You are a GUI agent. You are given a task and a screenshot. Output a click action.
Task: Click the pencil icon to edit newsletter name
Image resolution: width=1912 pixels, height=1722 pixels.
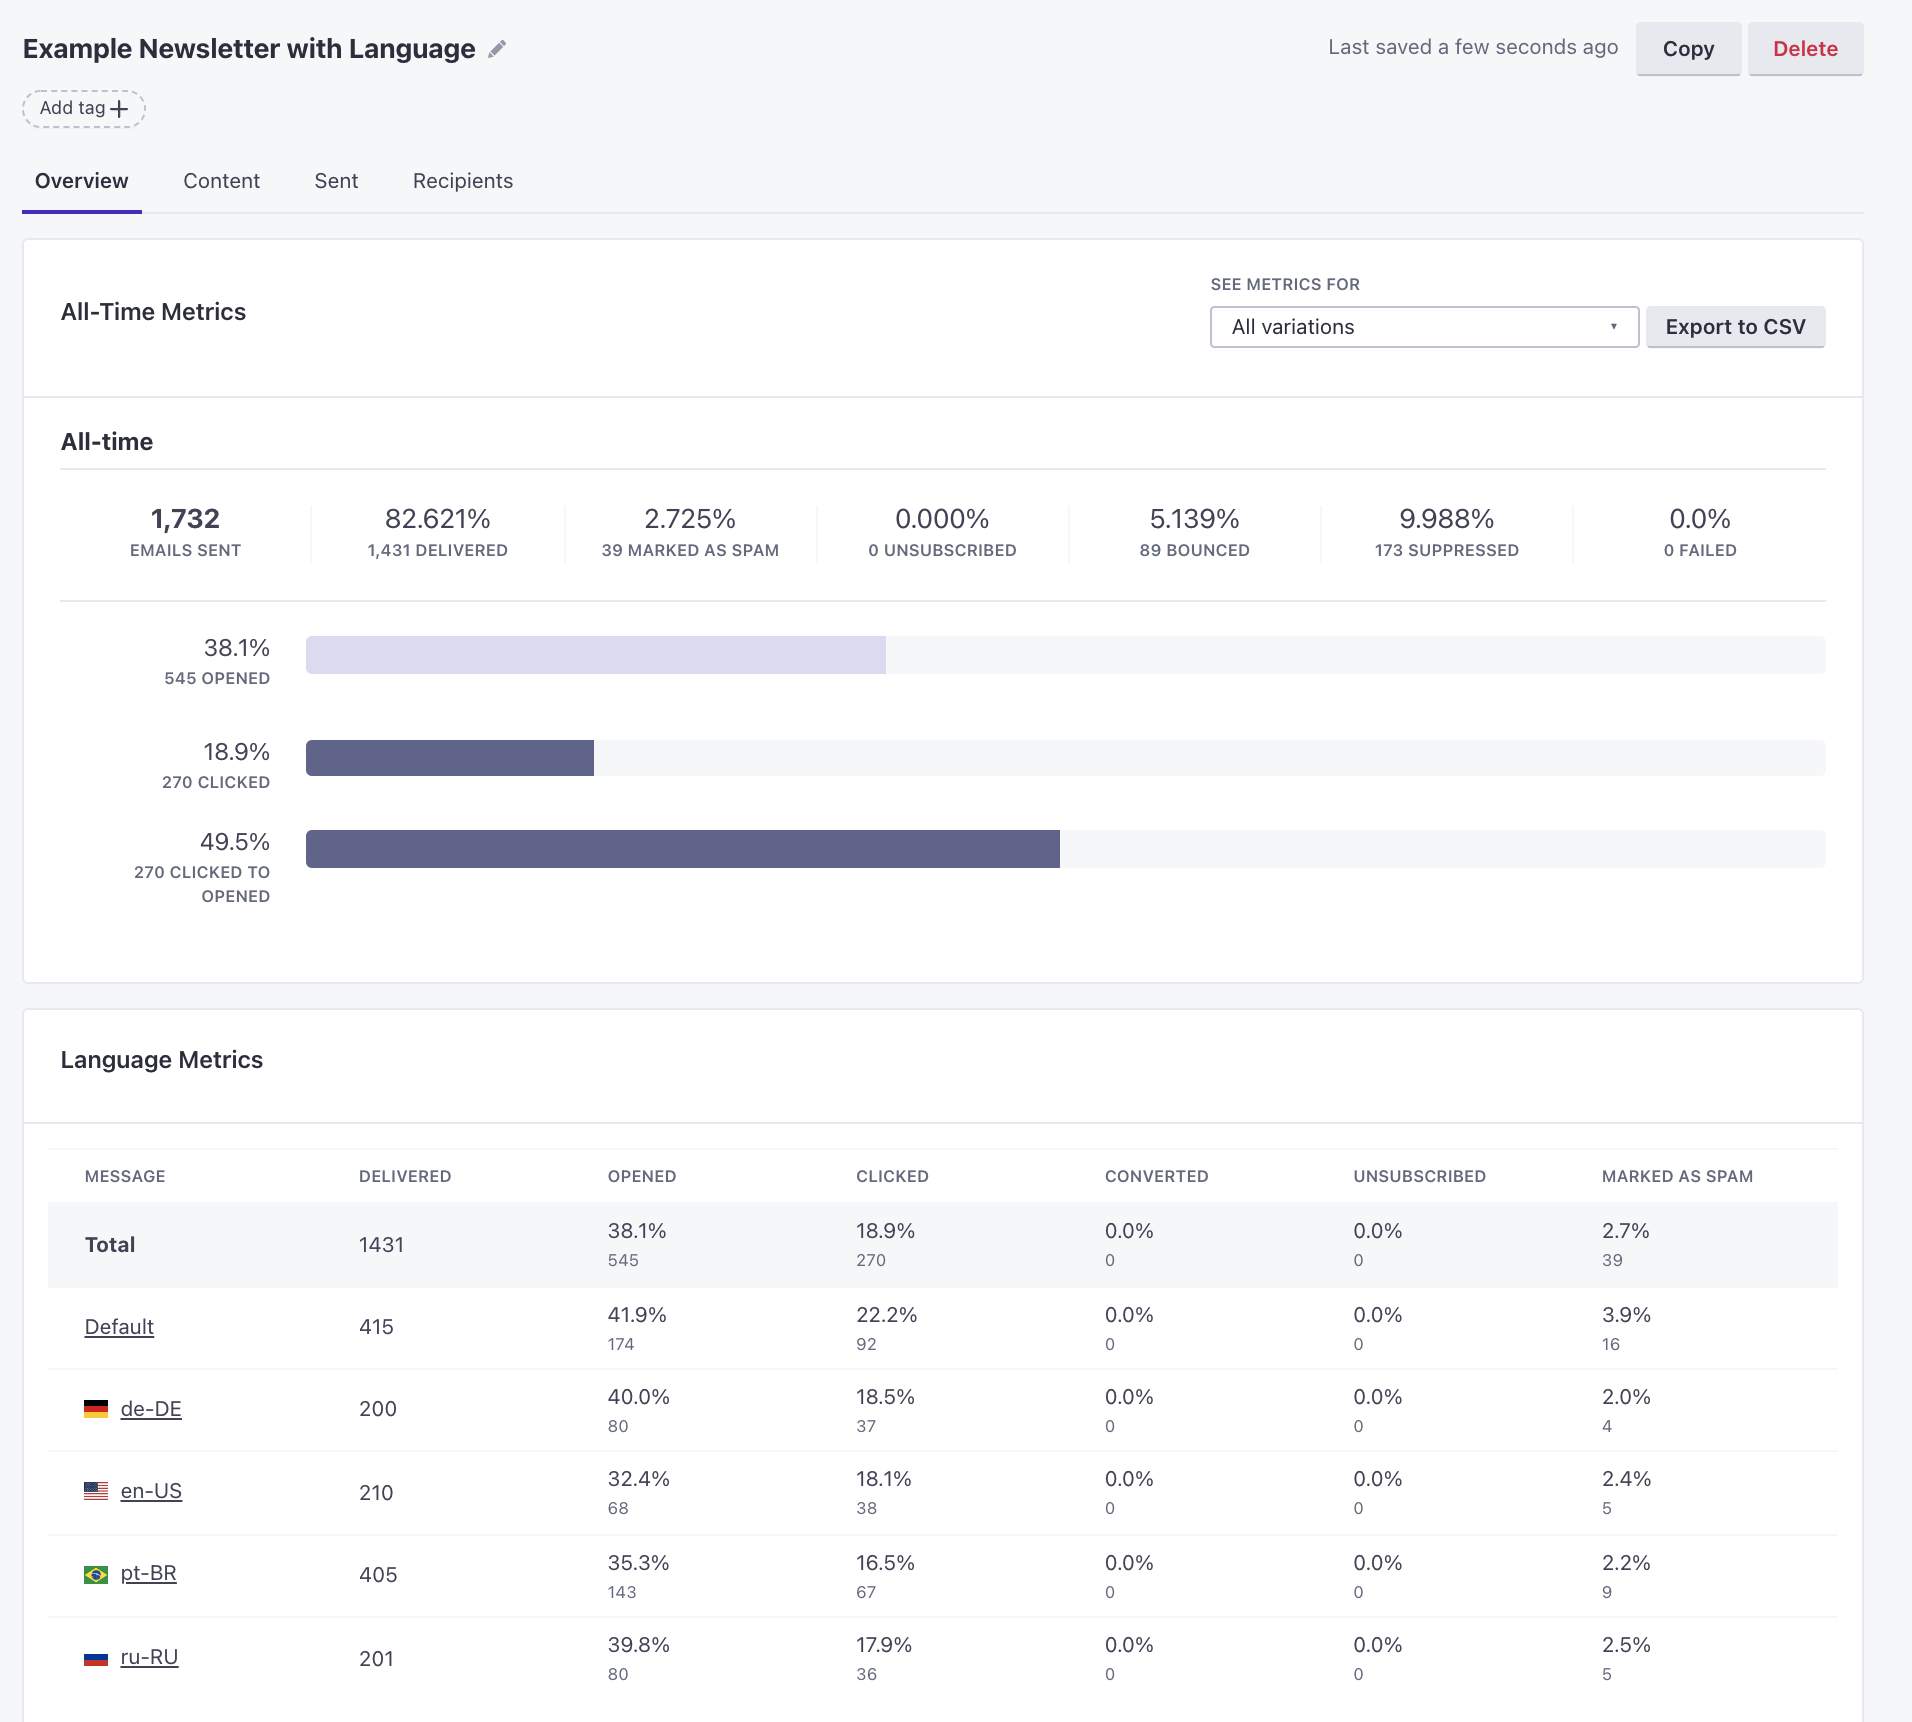497,49
